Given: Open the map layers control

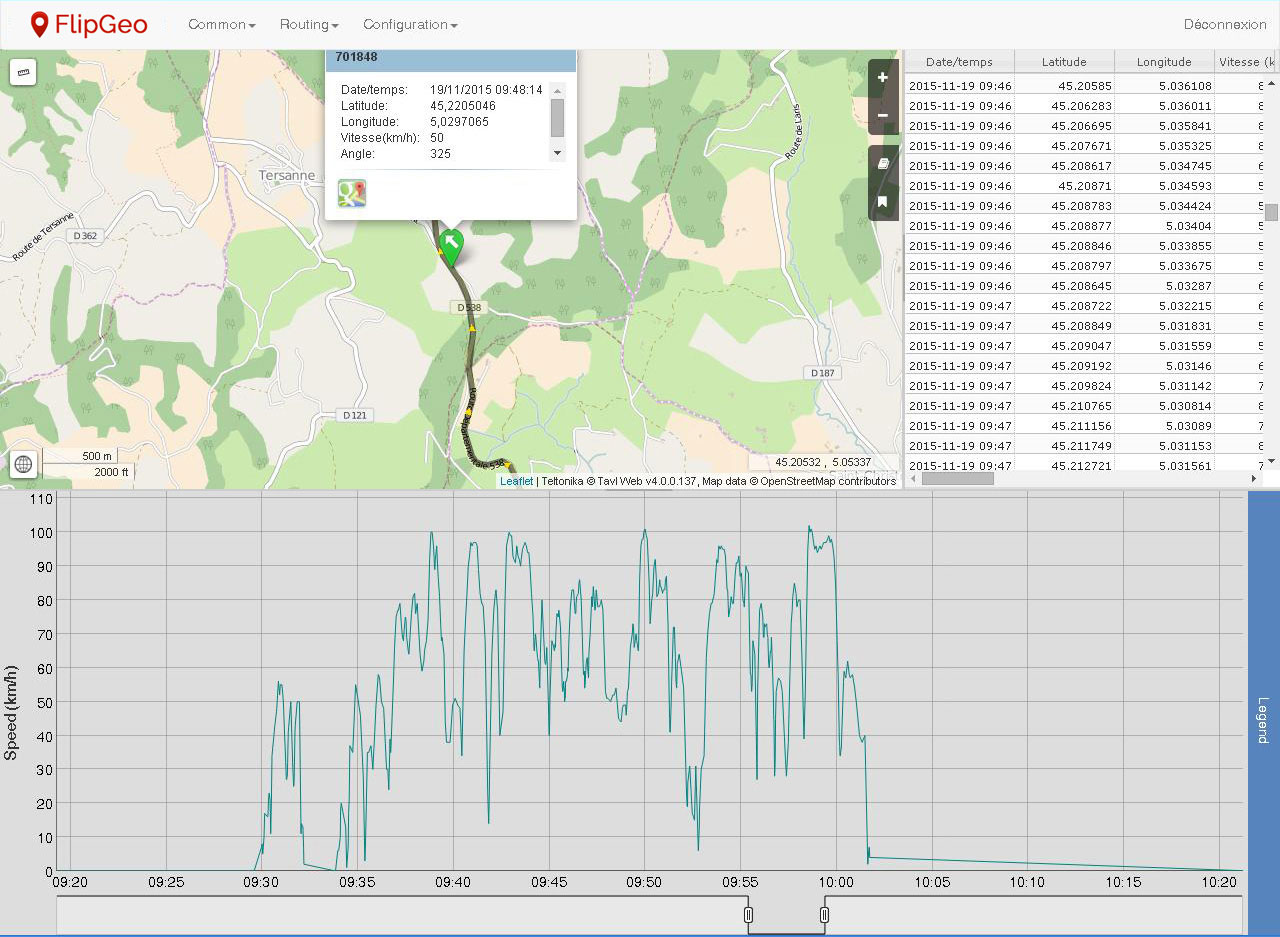Looking at the screenshot, I should [x=882, y=163].
